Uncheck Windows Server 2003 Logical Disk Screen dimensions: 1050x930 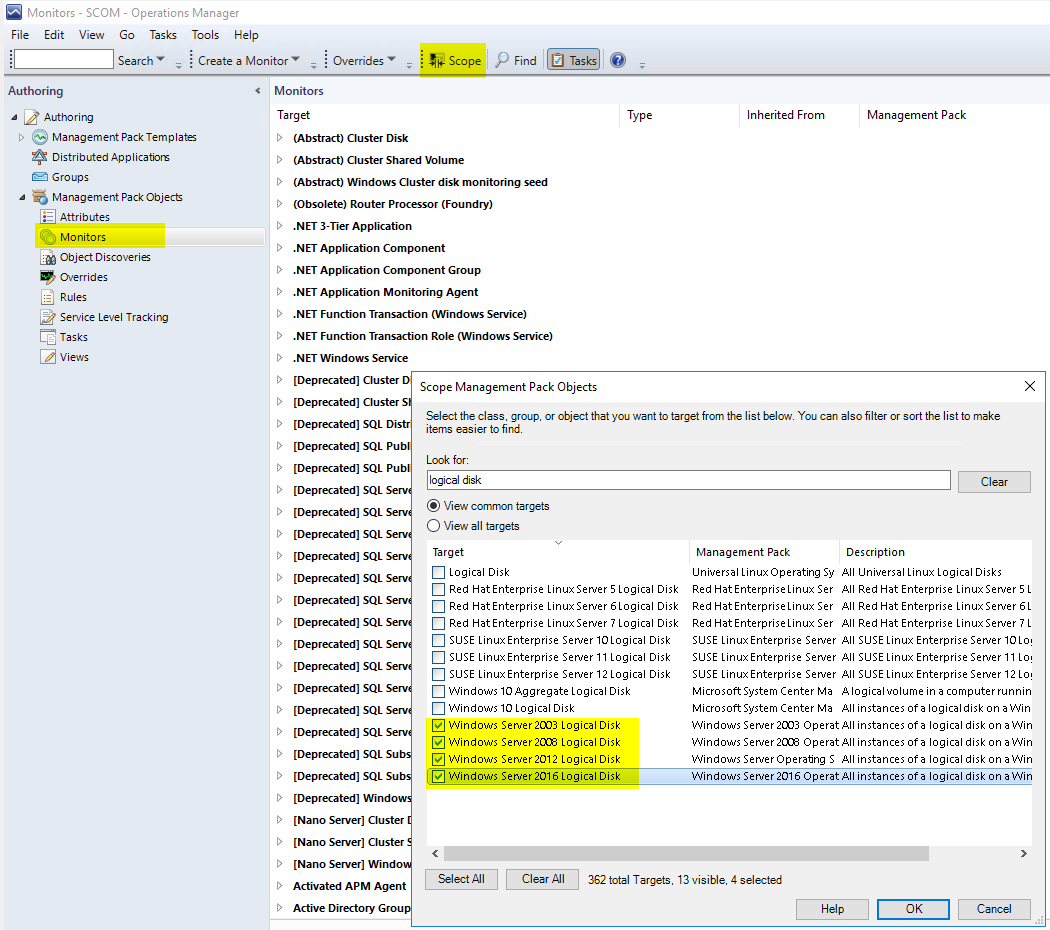click(439, 725)
